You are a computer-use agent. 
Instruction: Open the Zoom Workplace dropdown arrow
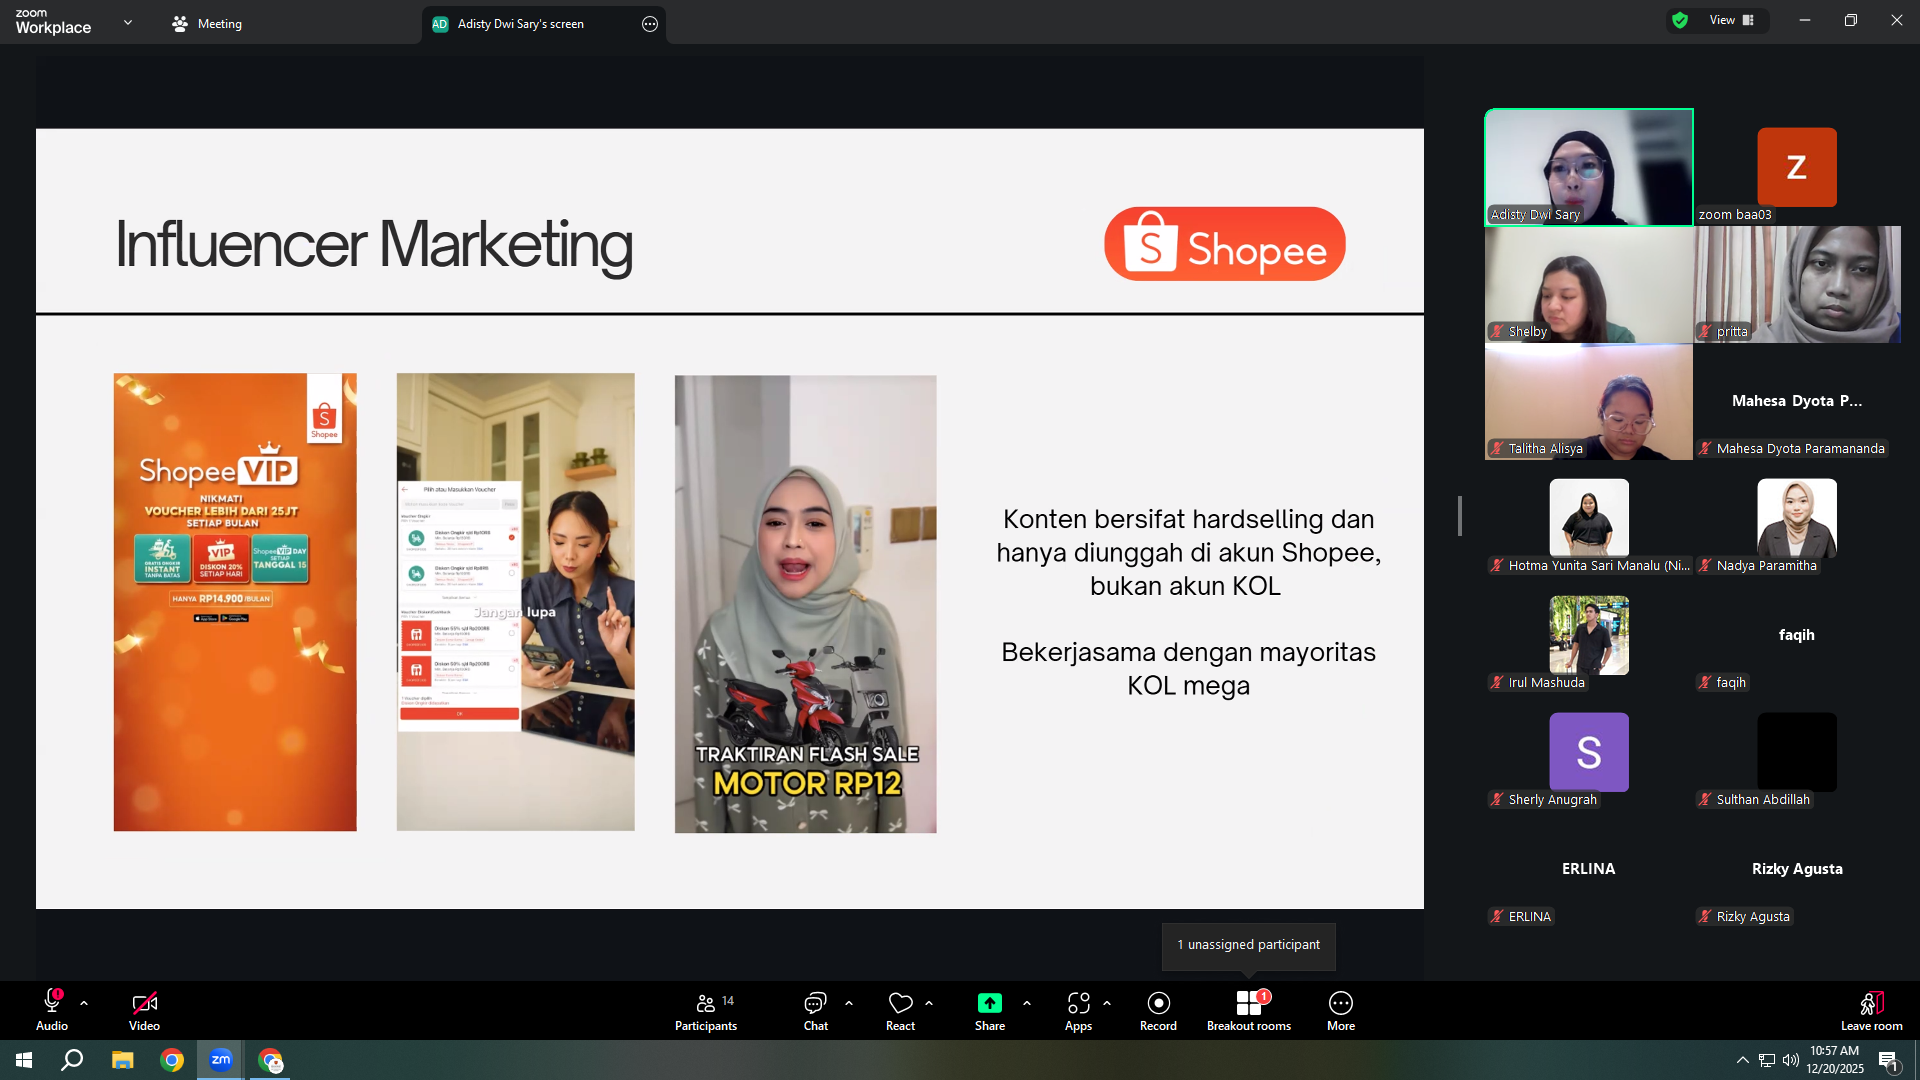tap(128, 22)
